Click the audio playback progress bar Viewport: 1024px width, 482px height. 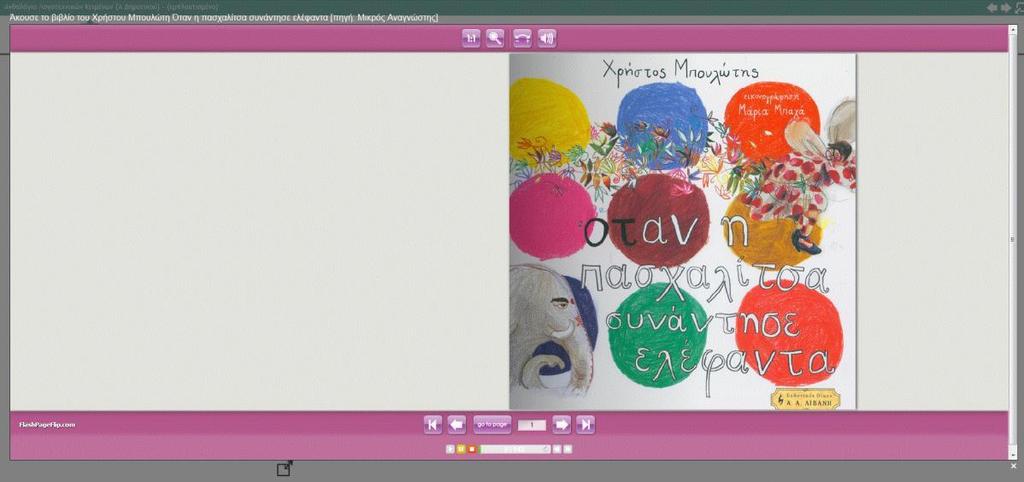[515, 449]
